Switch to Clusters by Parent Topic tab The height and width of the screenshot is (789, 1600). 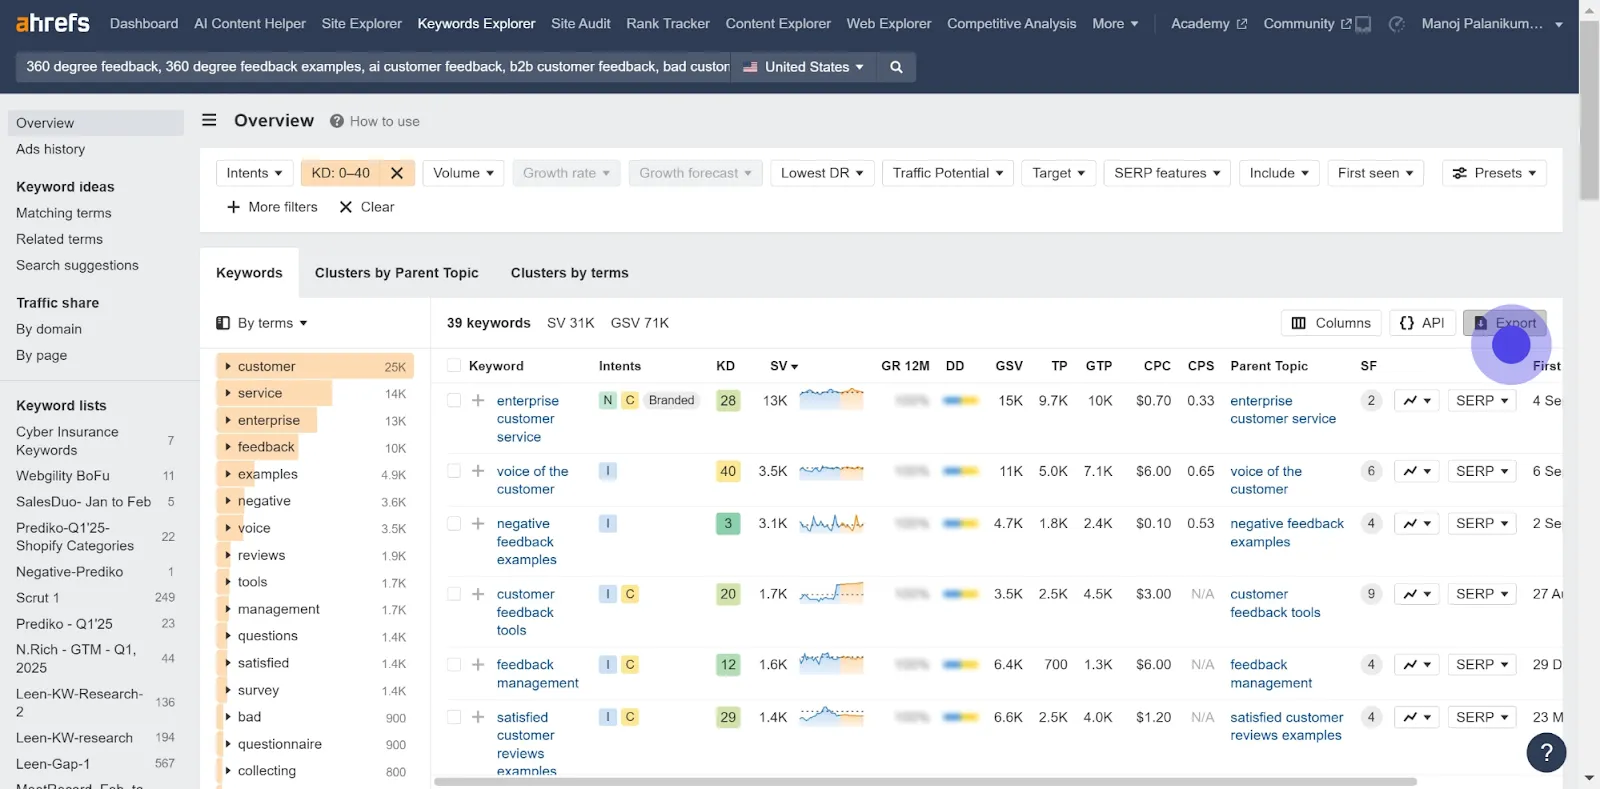click(x=396, y=273)
